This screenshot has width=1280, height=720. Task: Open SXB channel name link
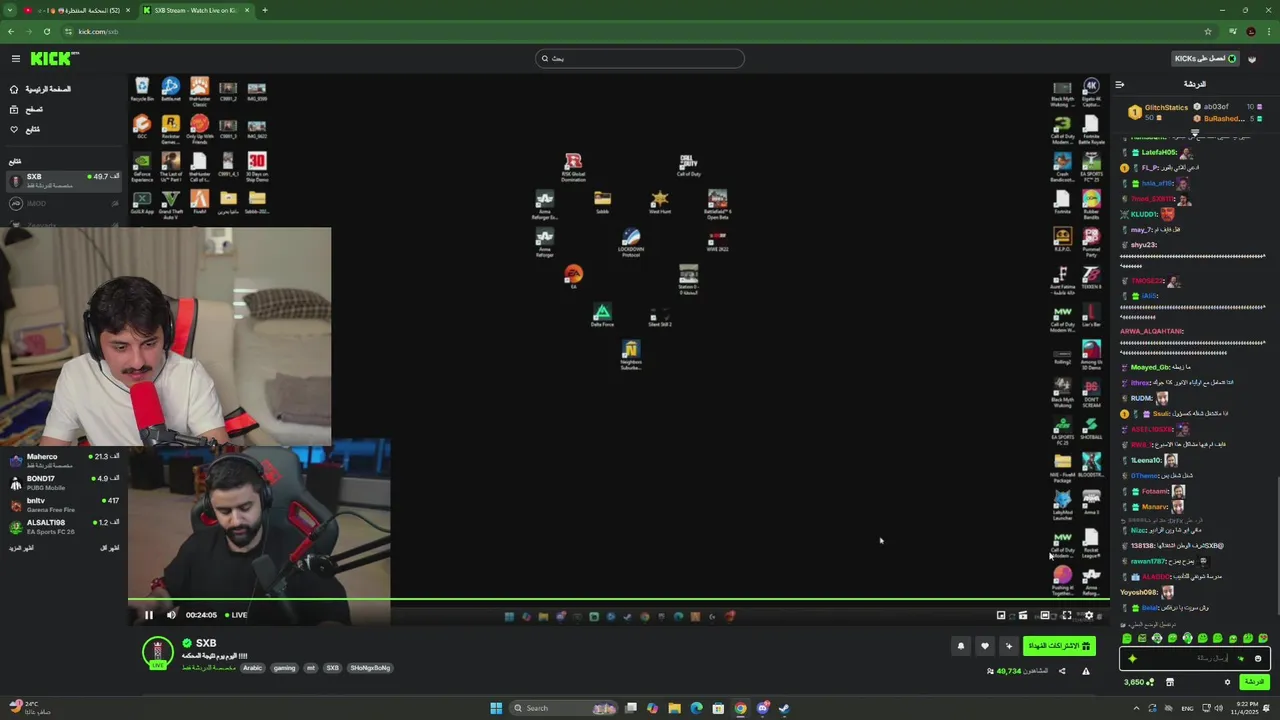tap(206, 643)
